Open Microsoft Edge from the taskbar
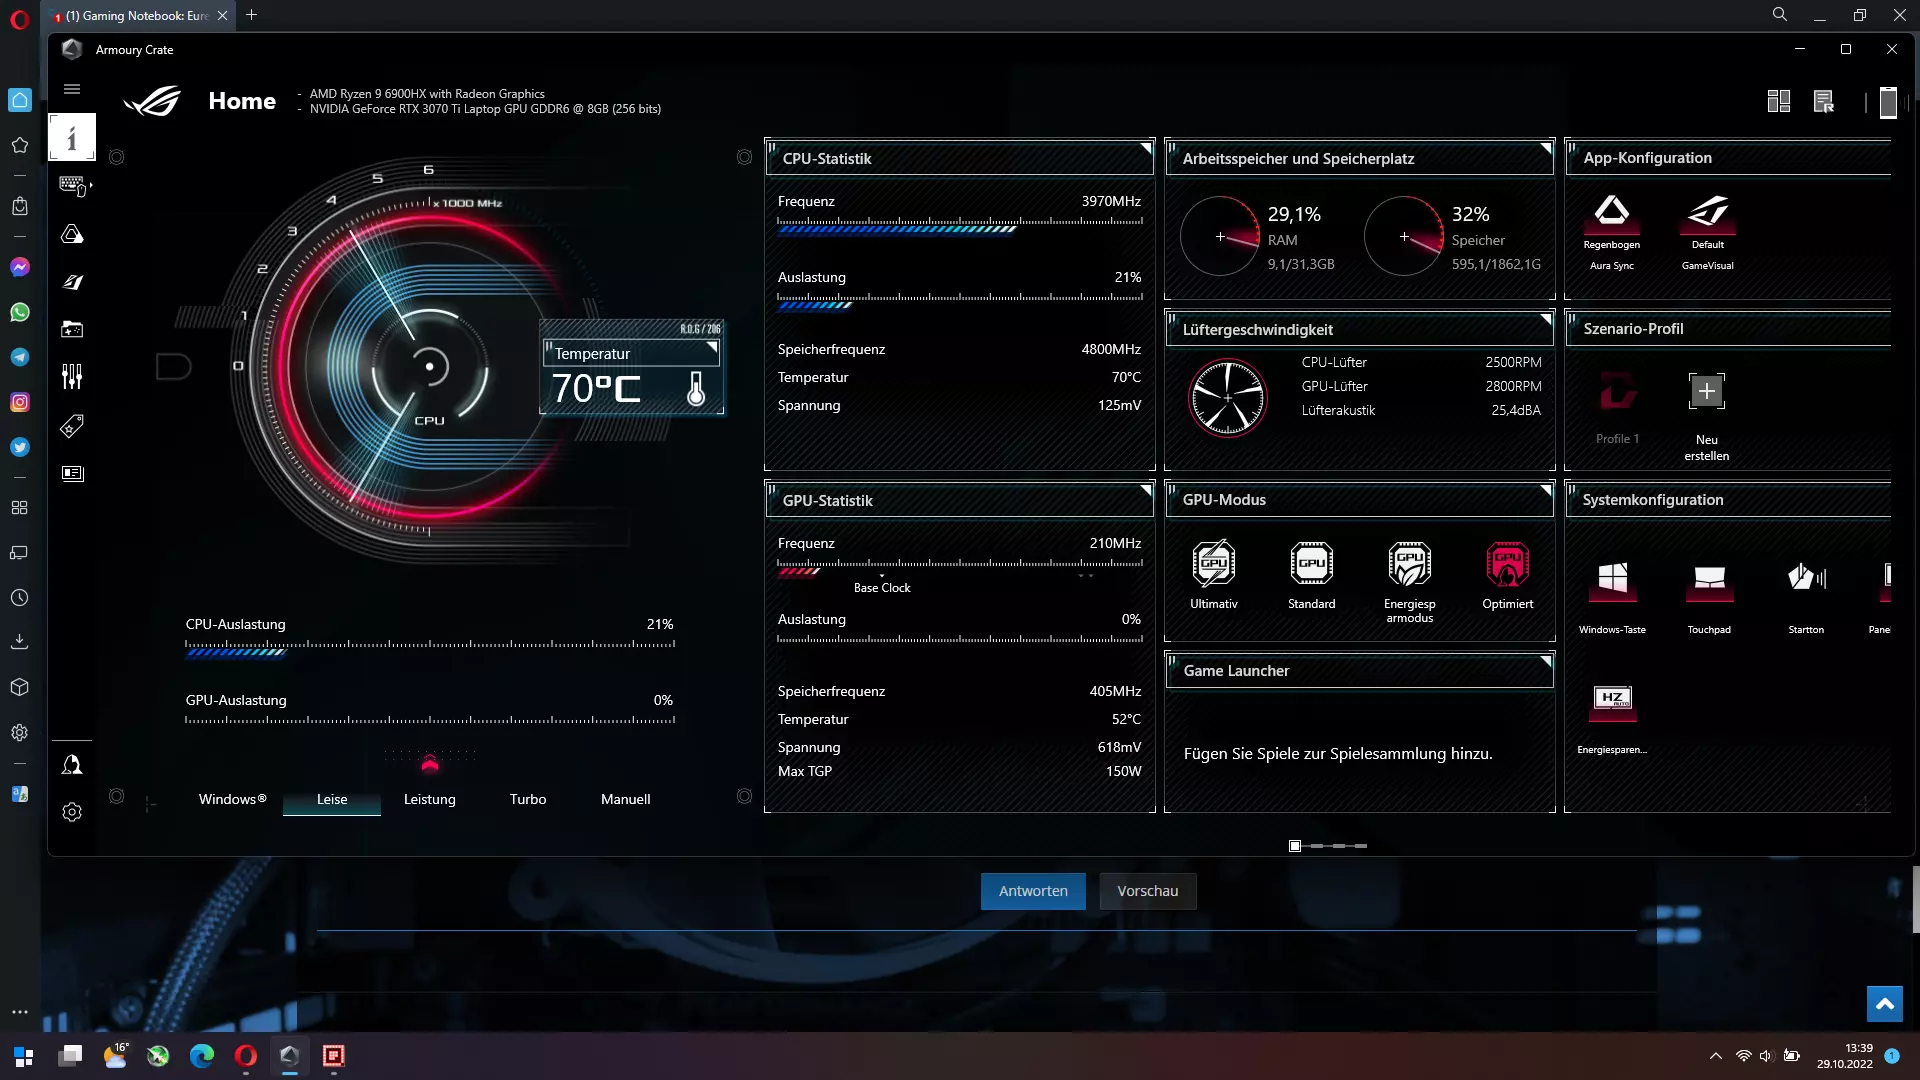The height and width of the screenshot is (1080, 1920). pos(202,1056)
